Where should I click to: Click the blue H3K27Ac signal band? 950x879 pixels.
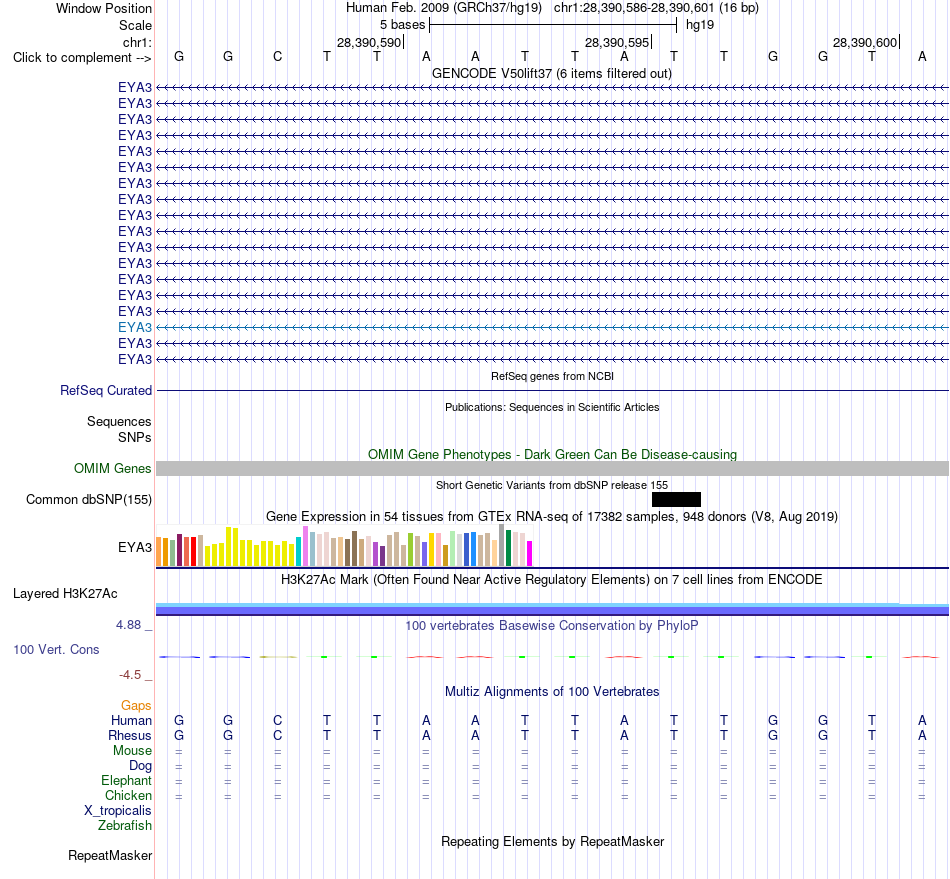[553, 609]
